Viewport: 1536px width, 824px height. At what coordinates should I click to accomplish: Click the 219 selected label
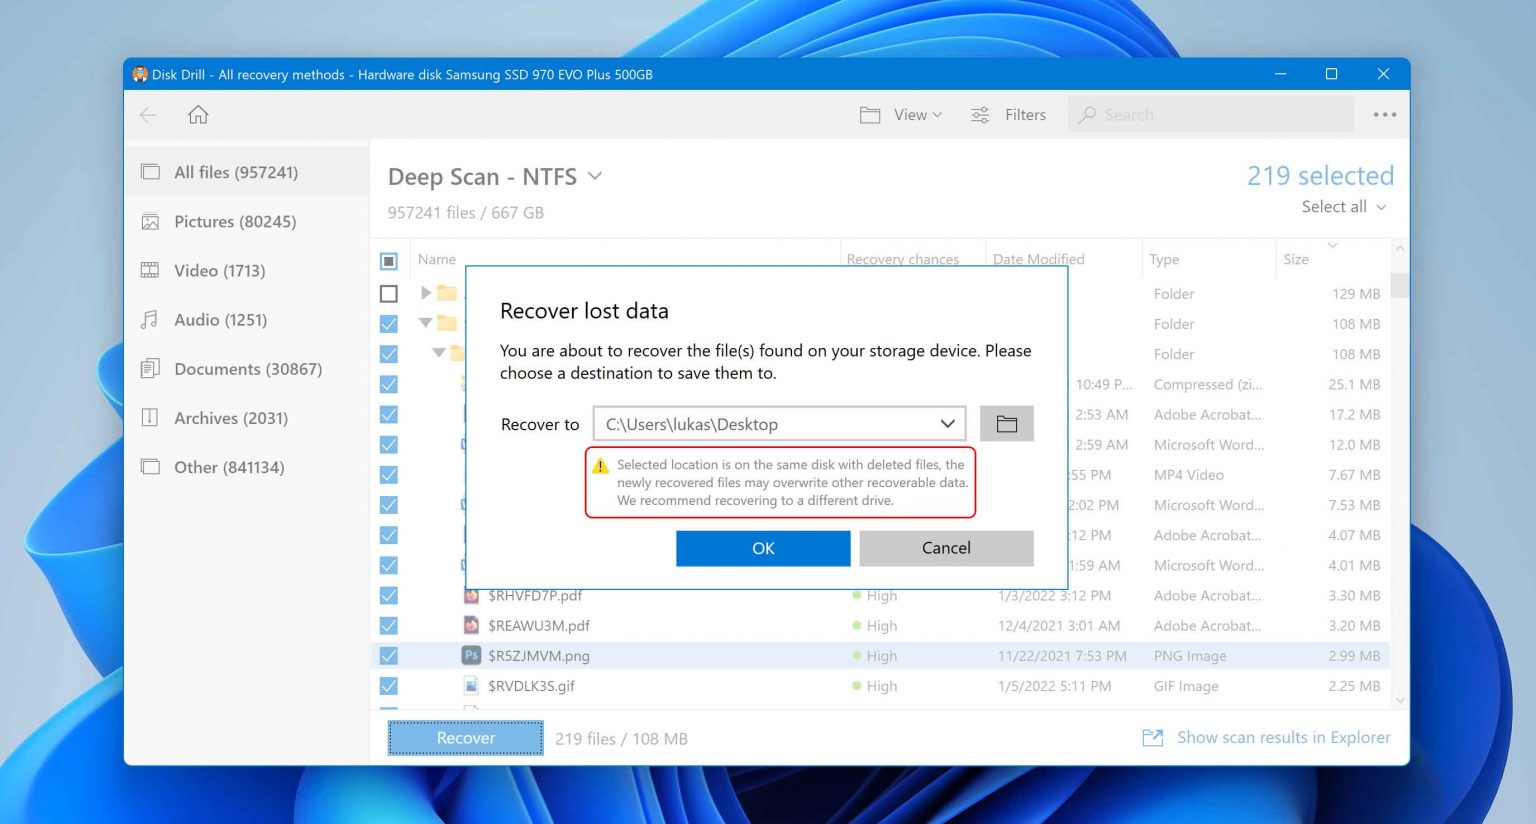pyautogui.click(x=1320, y=175)
